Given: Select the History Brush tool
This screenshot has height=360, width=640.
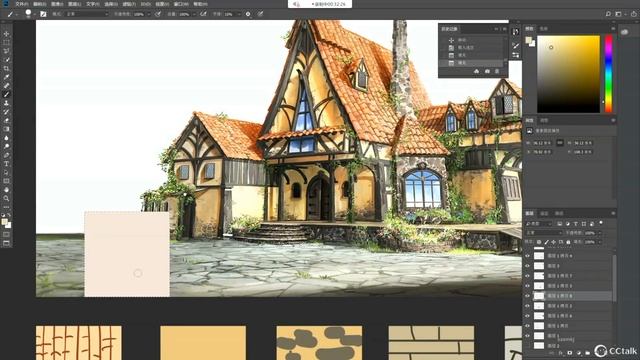Looking at the screenshot, I should pyautogui.click(x=6, y=111).
